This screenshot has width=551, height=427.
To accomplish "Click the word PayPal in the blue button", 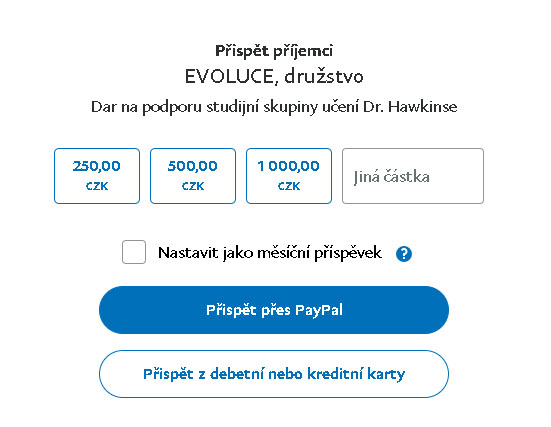I will (319, 310).
